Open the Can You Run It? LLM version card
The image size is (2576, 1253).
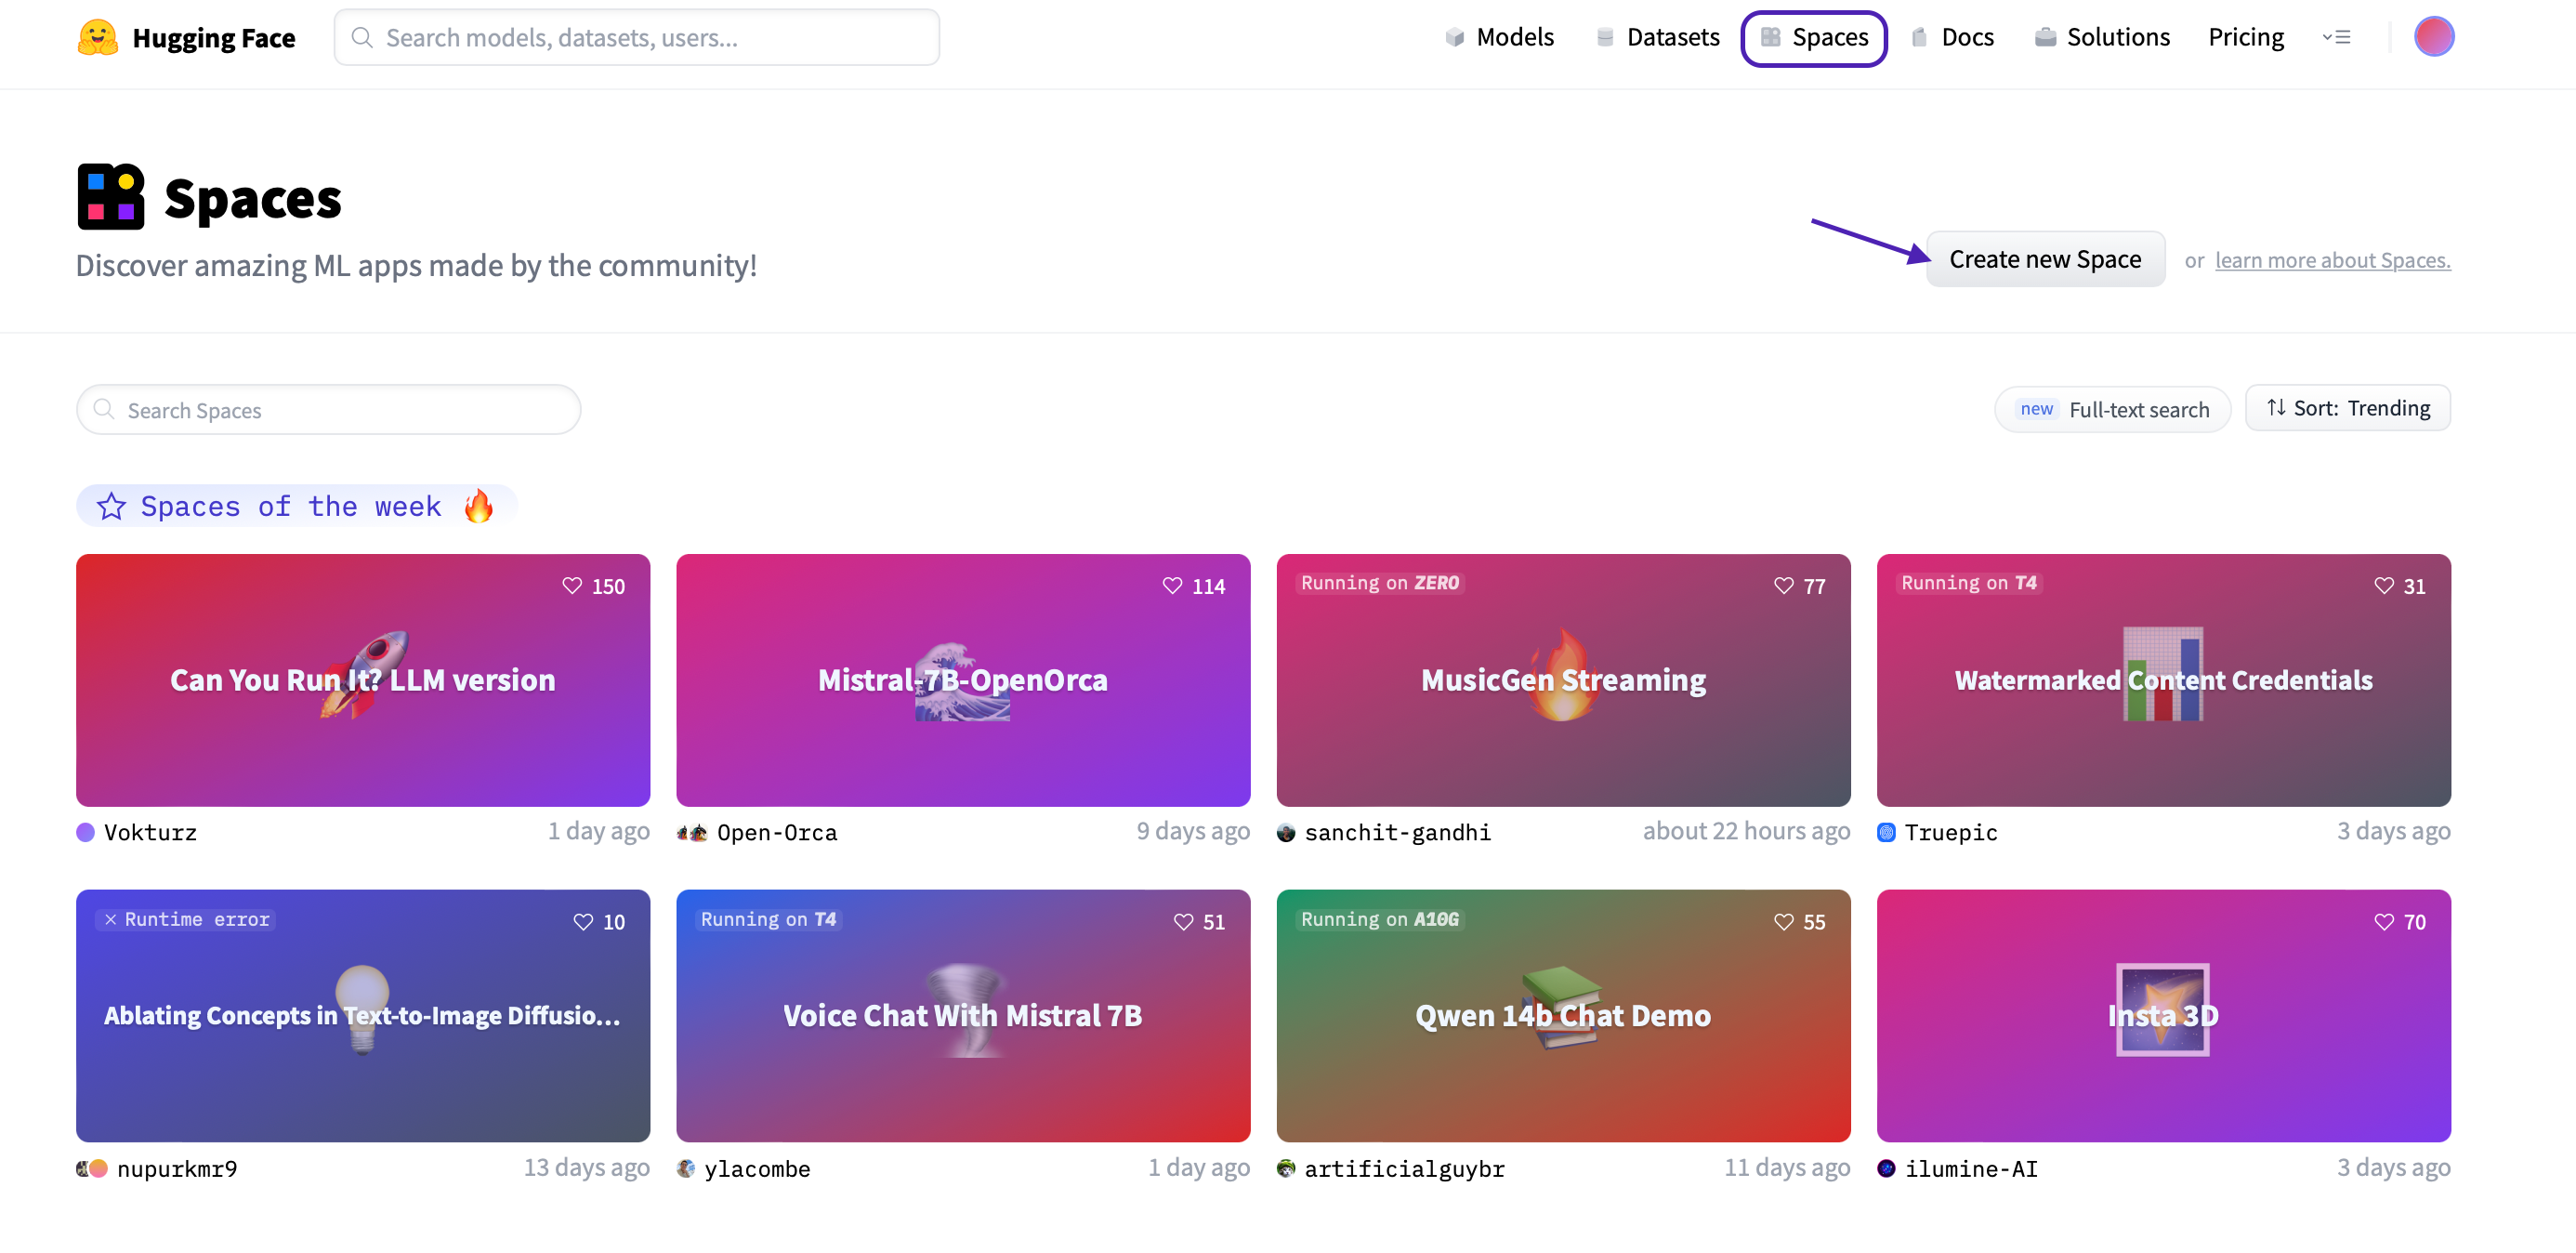point(363,680)
